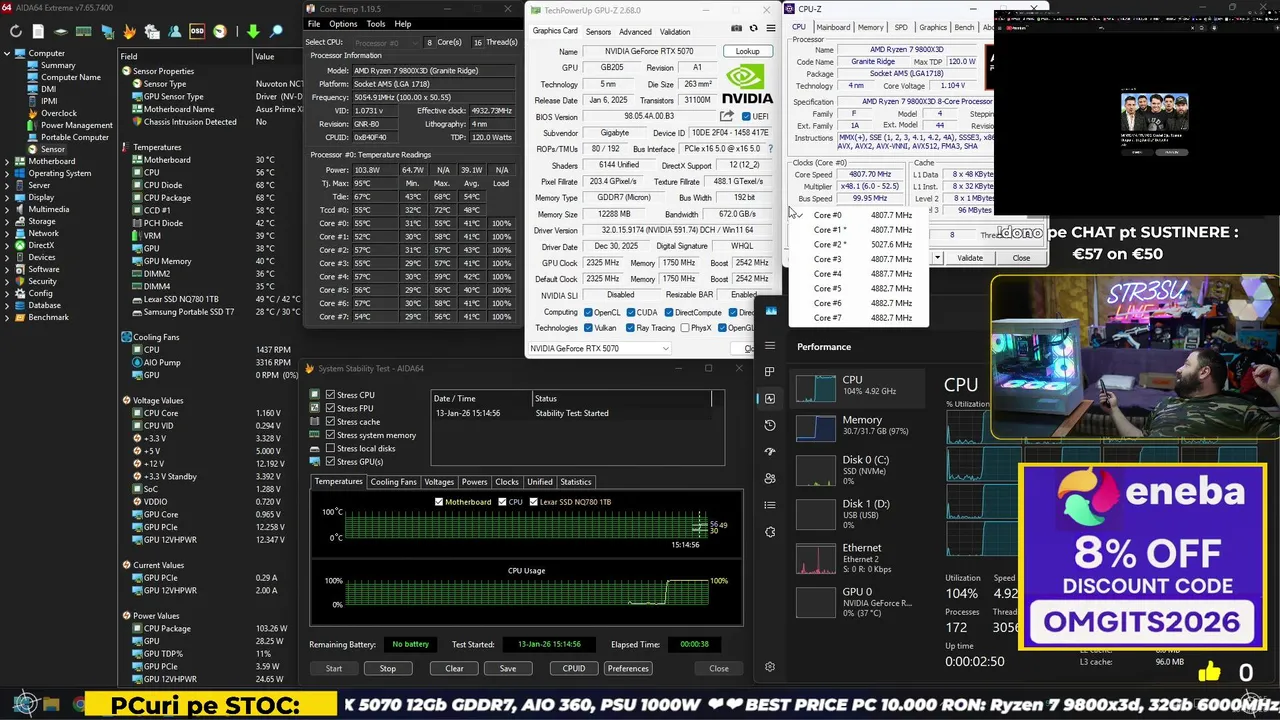The width and height of the screenshot is (1280, 720).
Task: Click the magnifier search icon in AIDA64
Action: pos(276,31)
